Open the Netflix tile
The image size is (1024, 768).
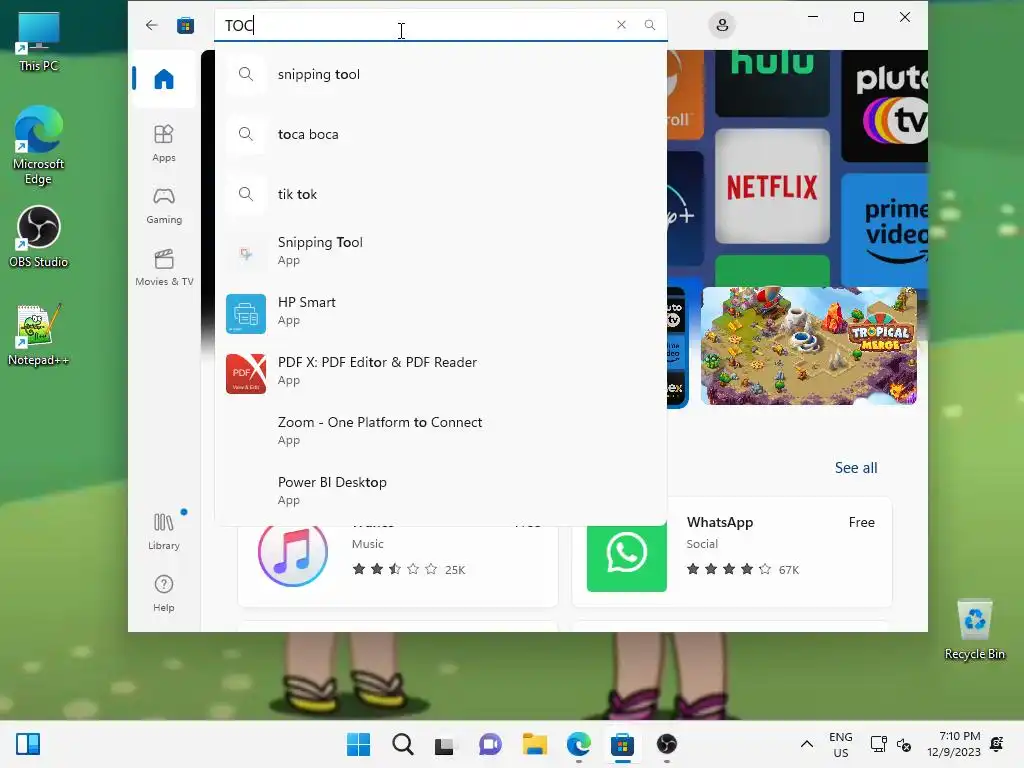point(772,186)
